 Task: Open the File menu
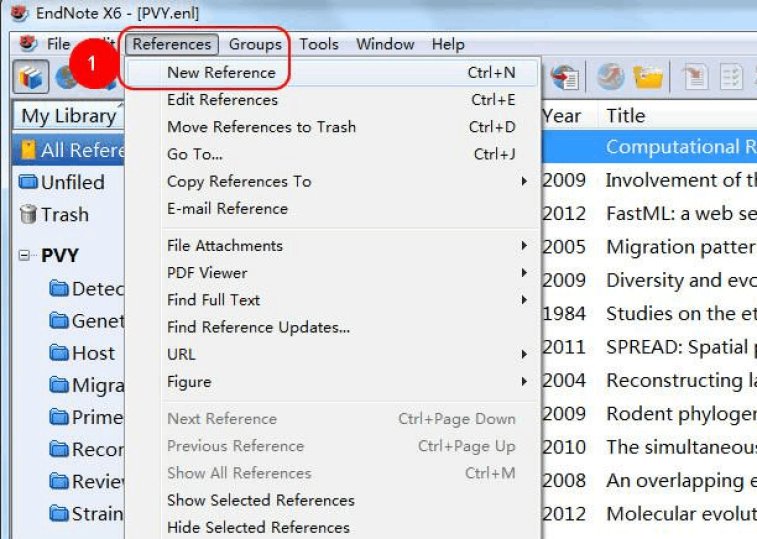[58, 44]
